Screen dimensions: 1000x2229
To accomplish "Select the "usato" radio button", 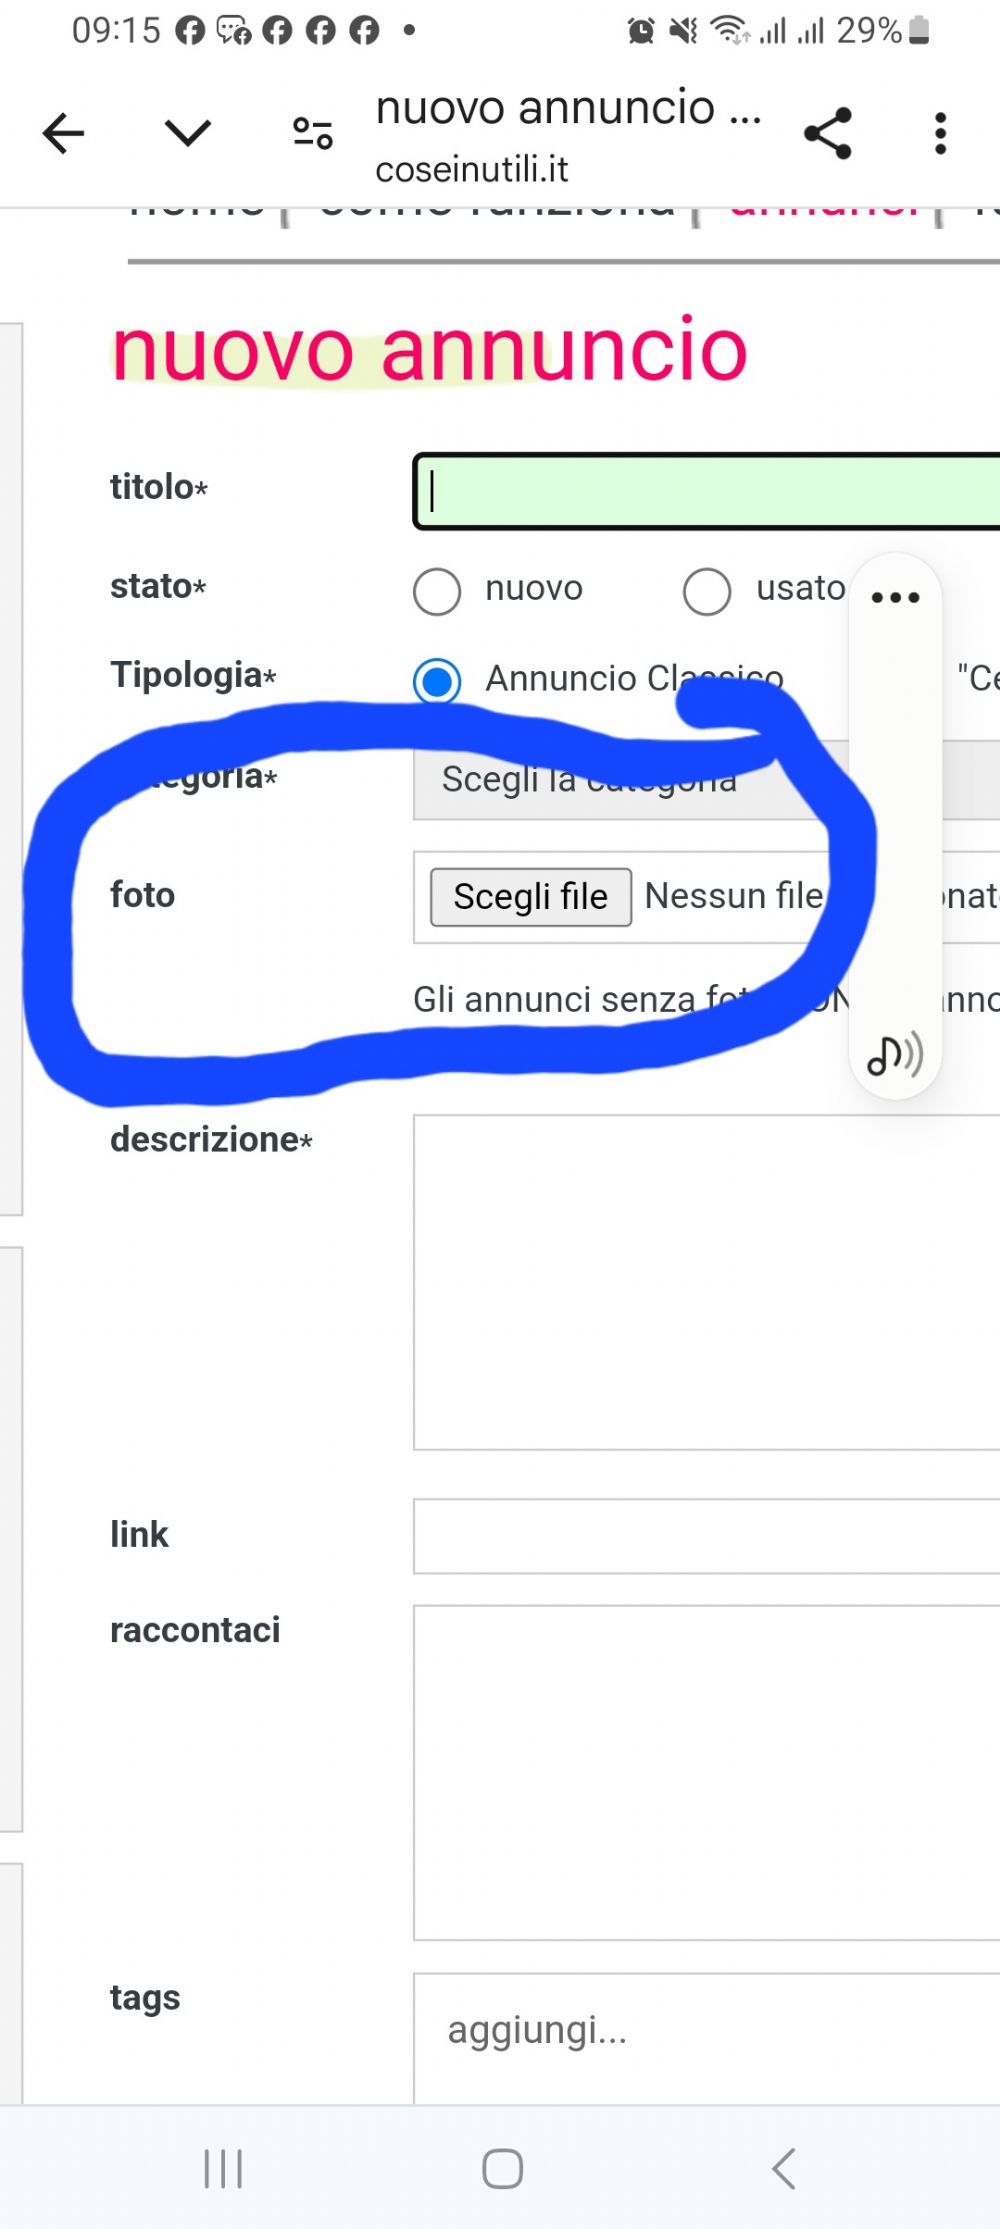I will (707, 591).
